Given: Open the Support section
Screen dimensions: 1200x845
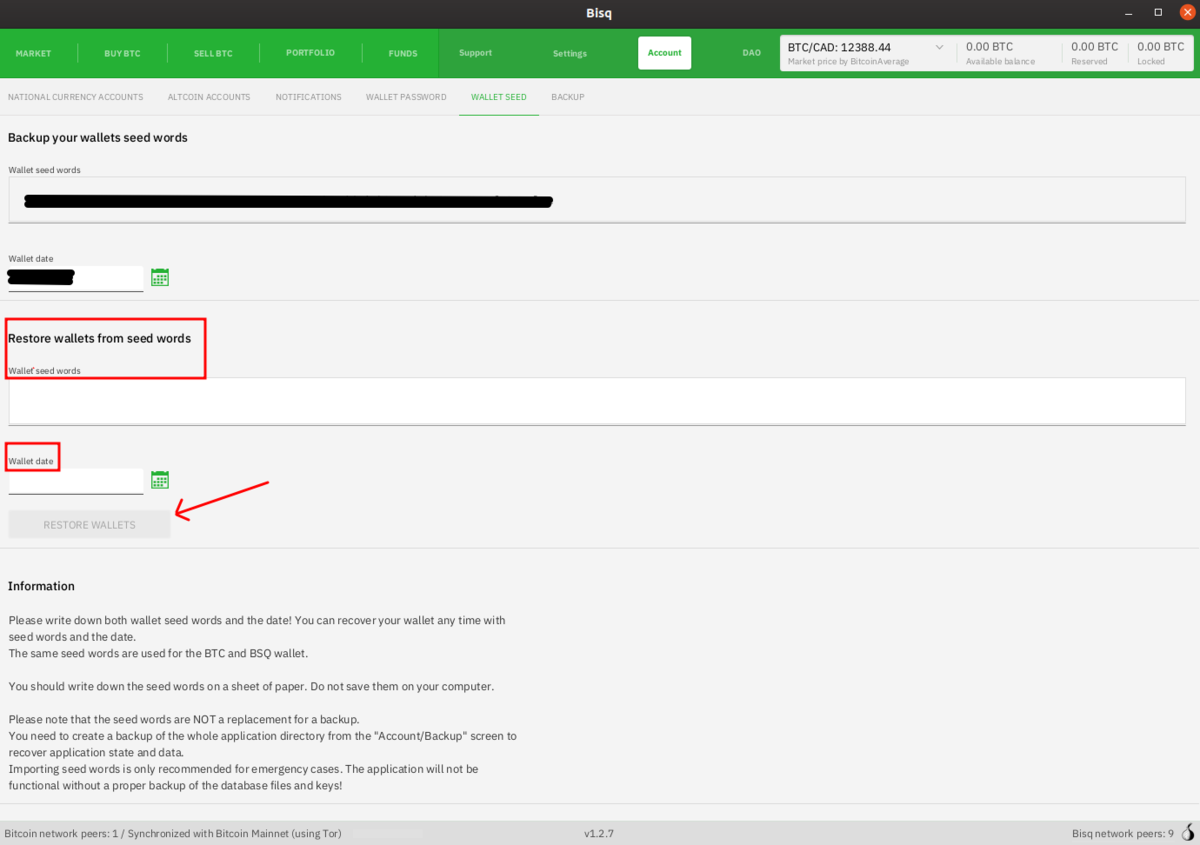Looking at the screenshot, I should pyautogui.click(x=475, y=53).
